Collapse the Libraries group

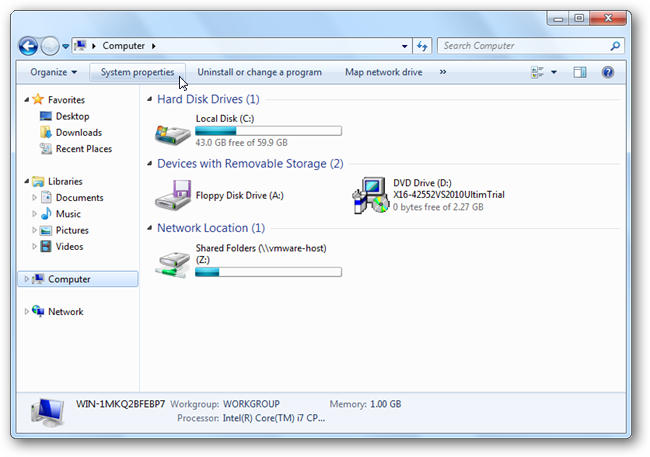pos(27,181)
